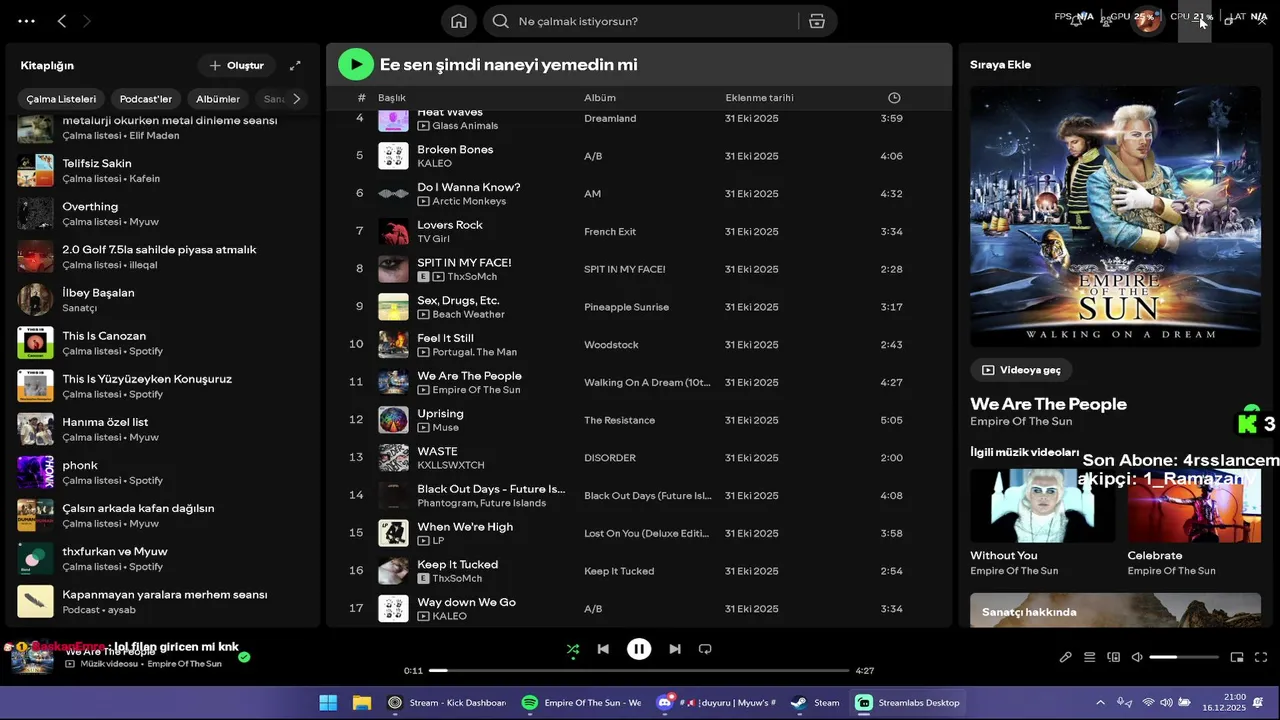
Task: Open the Overthing playlist in the library
Action: click(x=163, y=213)
